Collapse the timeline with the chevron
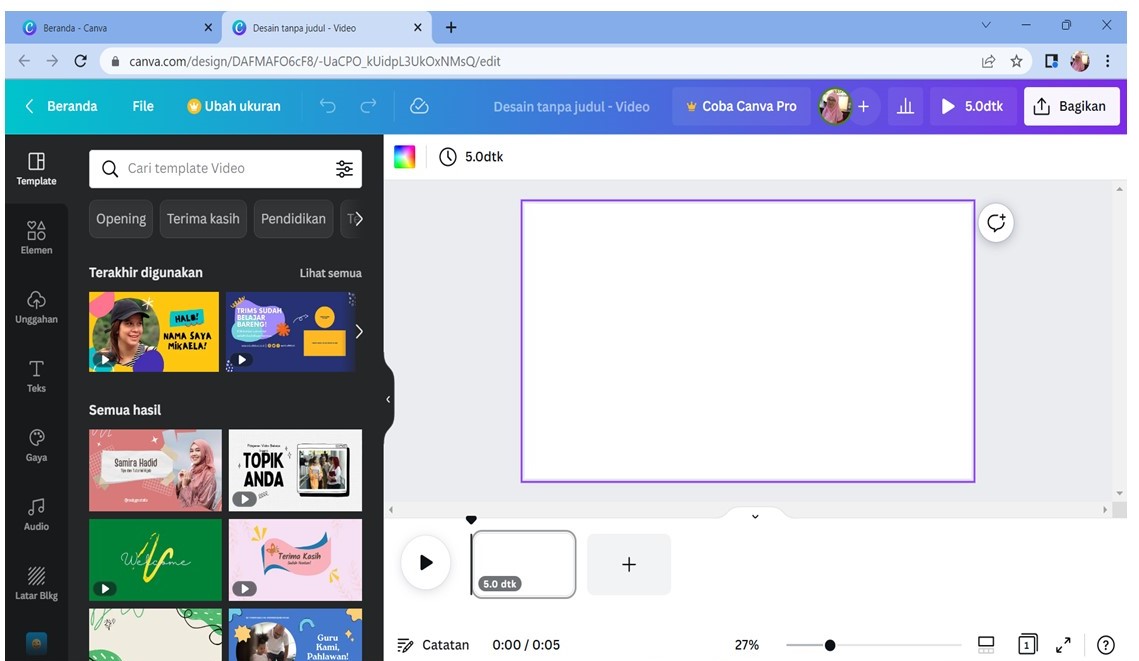The width and height of the screenshot is (1139, 661). (755, 516)
